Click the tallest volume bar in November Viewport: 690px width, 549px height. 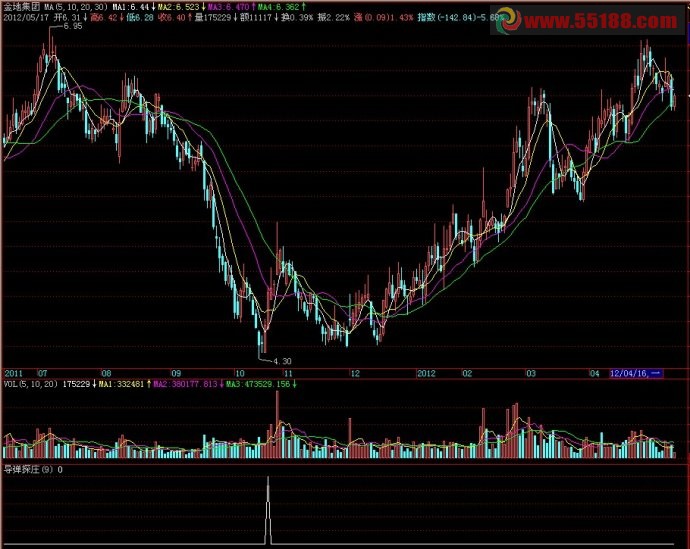pos(277,425)
